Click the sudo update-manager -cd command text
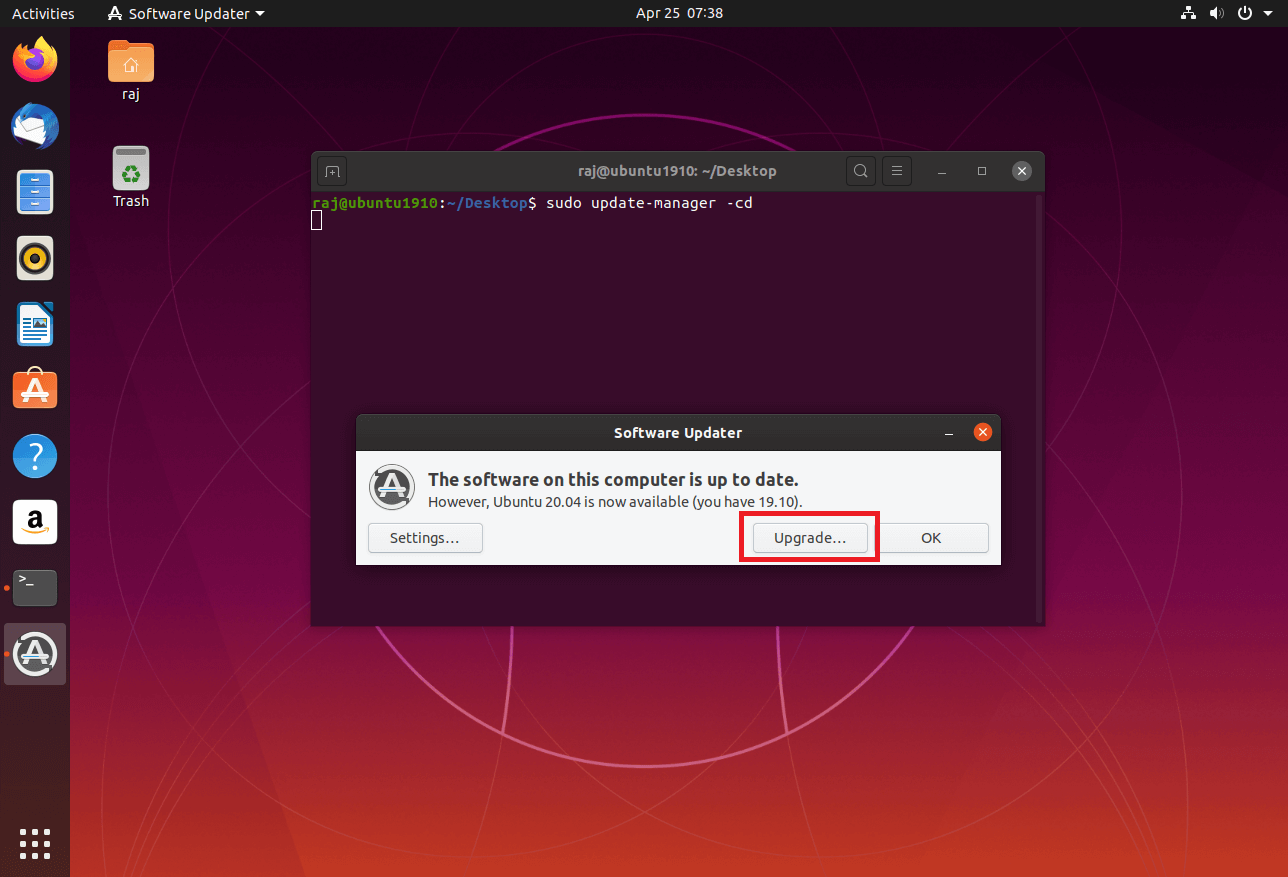Image resolution: width=1288 pixels, height=877 pixels. point(649,203)
